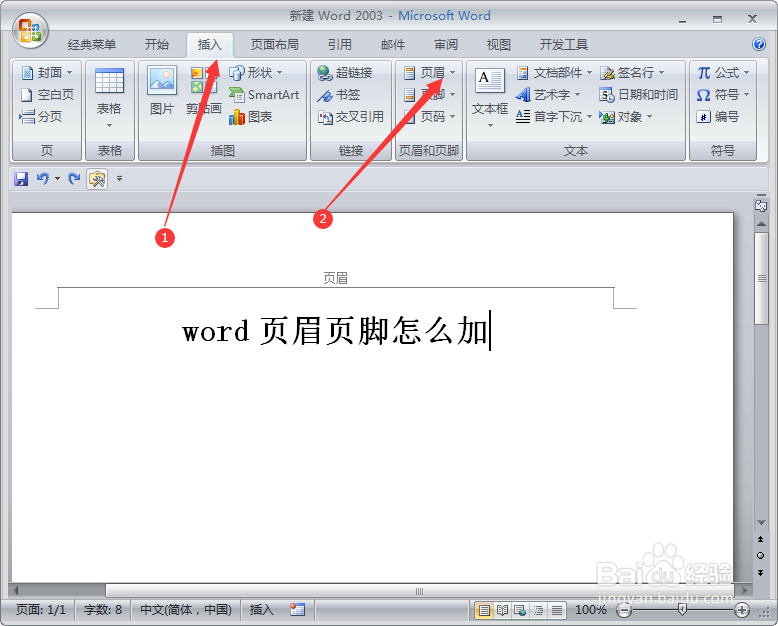Image resolution: width=778 pixels, height=626 pixels.
Task: Click page count 页面: 1/1 in status bar
Action: click(41, 609)
